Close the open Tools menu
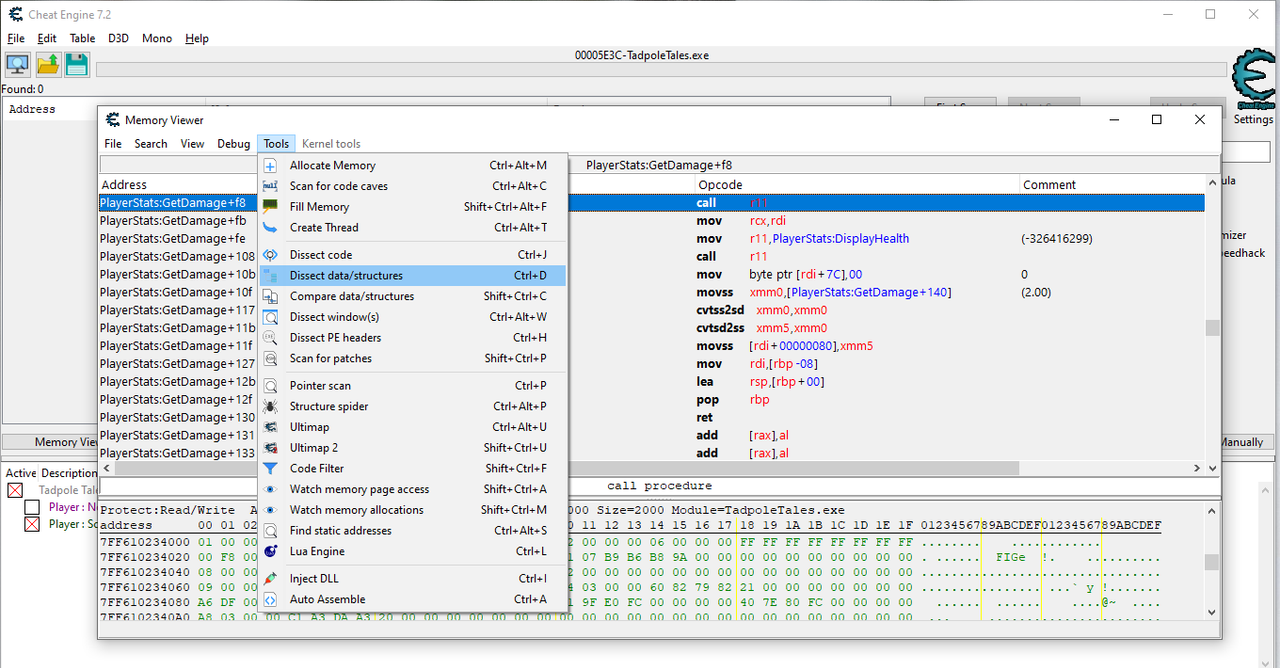 pyautogui.click(x=276, y=144)
